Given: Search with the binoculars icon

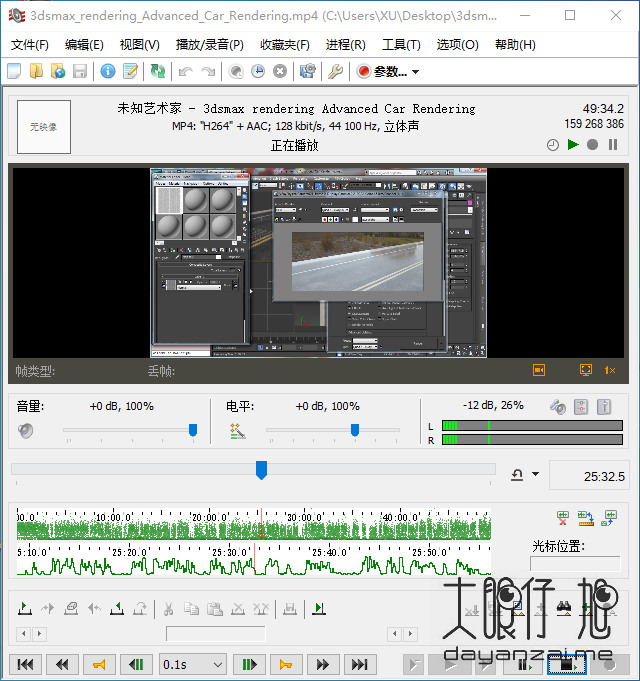Looking at the screenshot, I should point(564,608).
